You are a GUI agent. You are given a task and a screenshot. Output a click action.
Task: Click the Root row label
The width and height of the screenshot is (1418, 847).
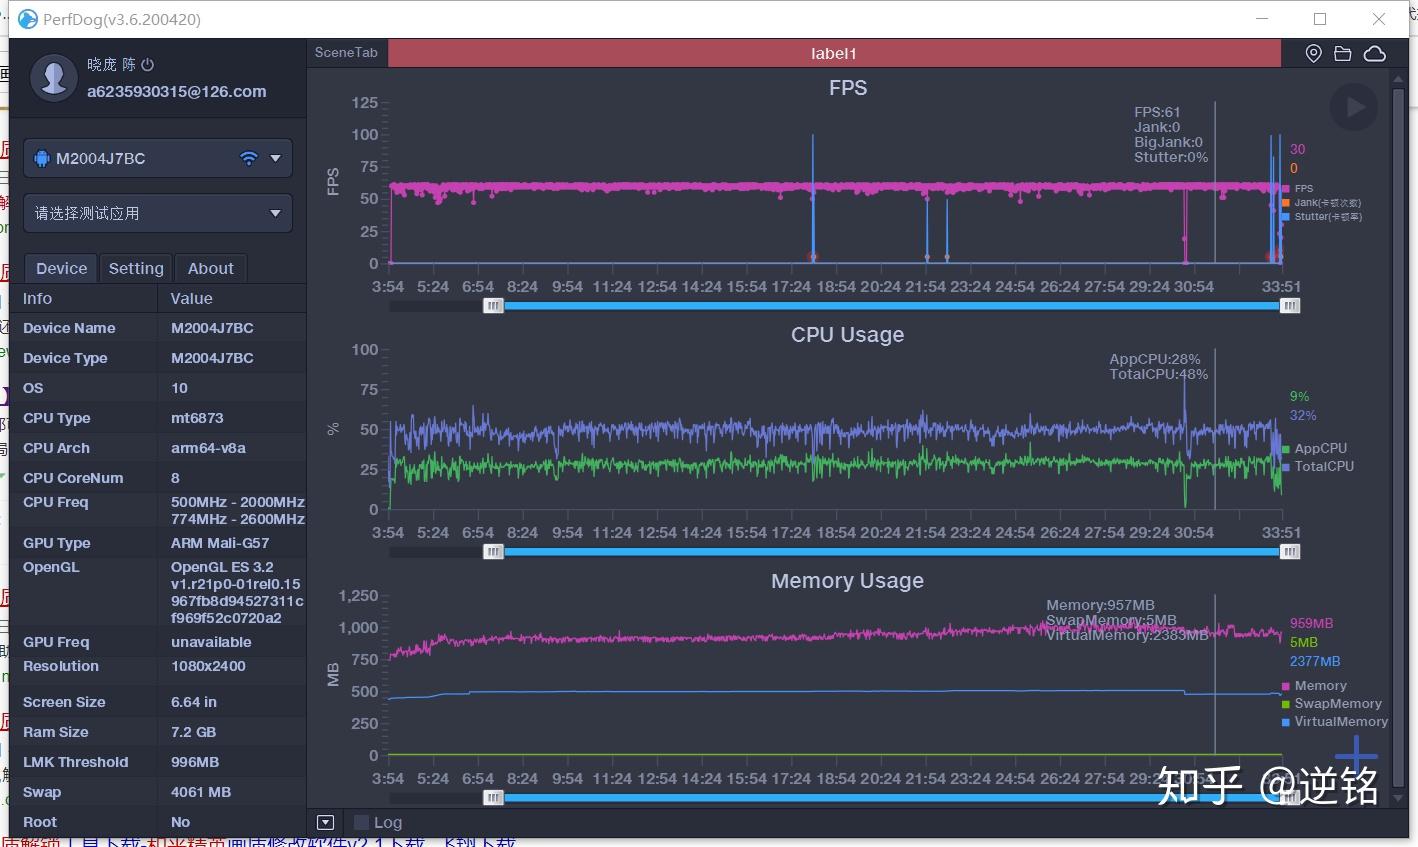click(x=40, y=822)
